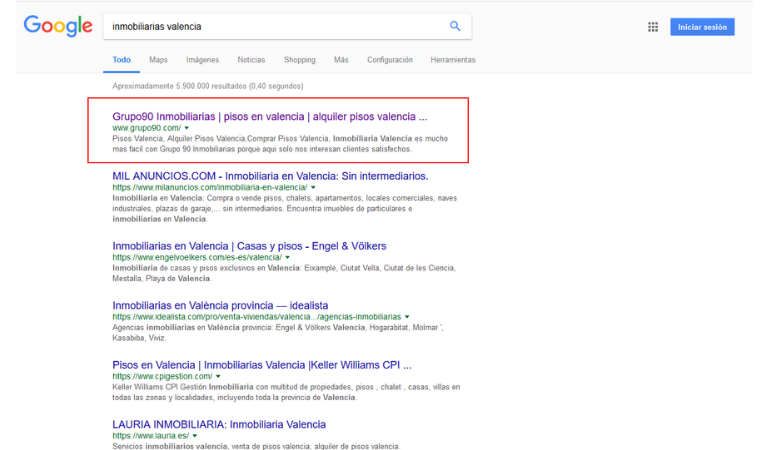Screen dimensions: 768x450
Task: Expand dropdown arrow next to www.grupo90.com
Action: [x=187, y=128]
